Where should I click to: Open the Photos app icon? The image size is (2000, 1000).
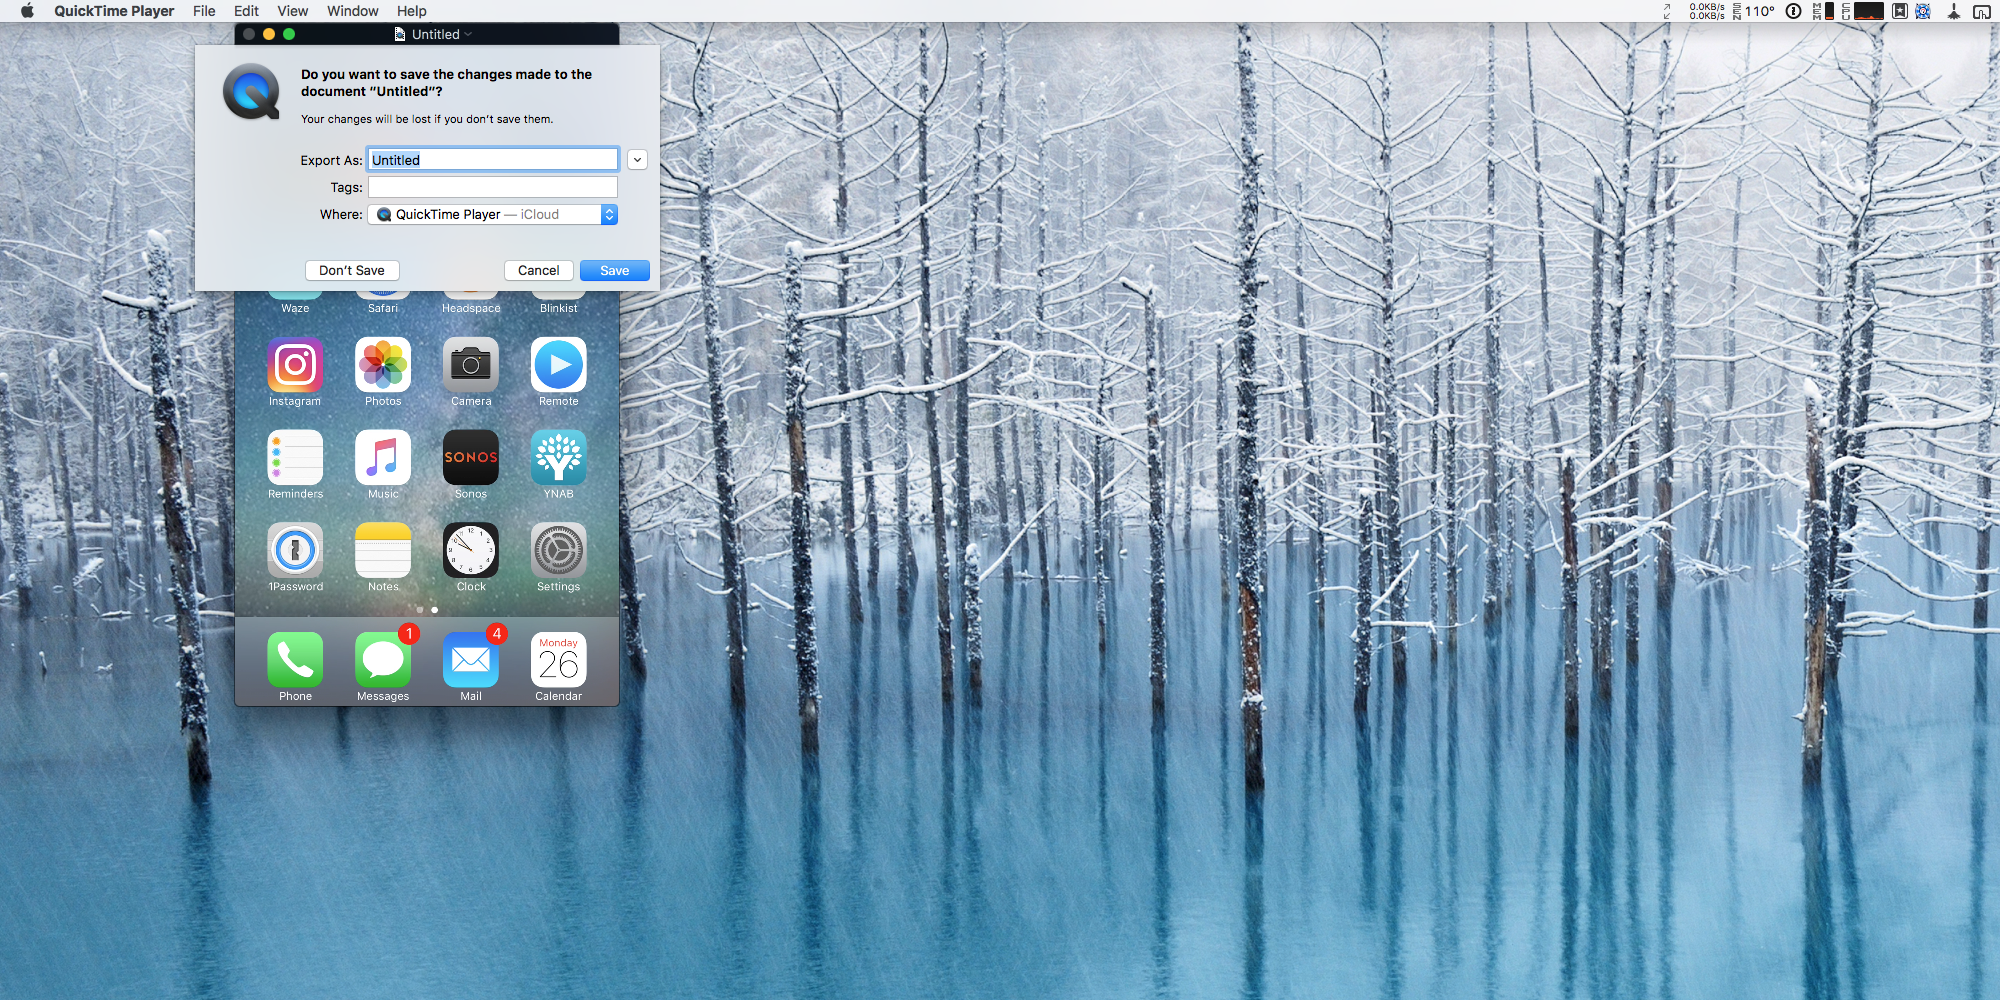(x=383, y=365)
